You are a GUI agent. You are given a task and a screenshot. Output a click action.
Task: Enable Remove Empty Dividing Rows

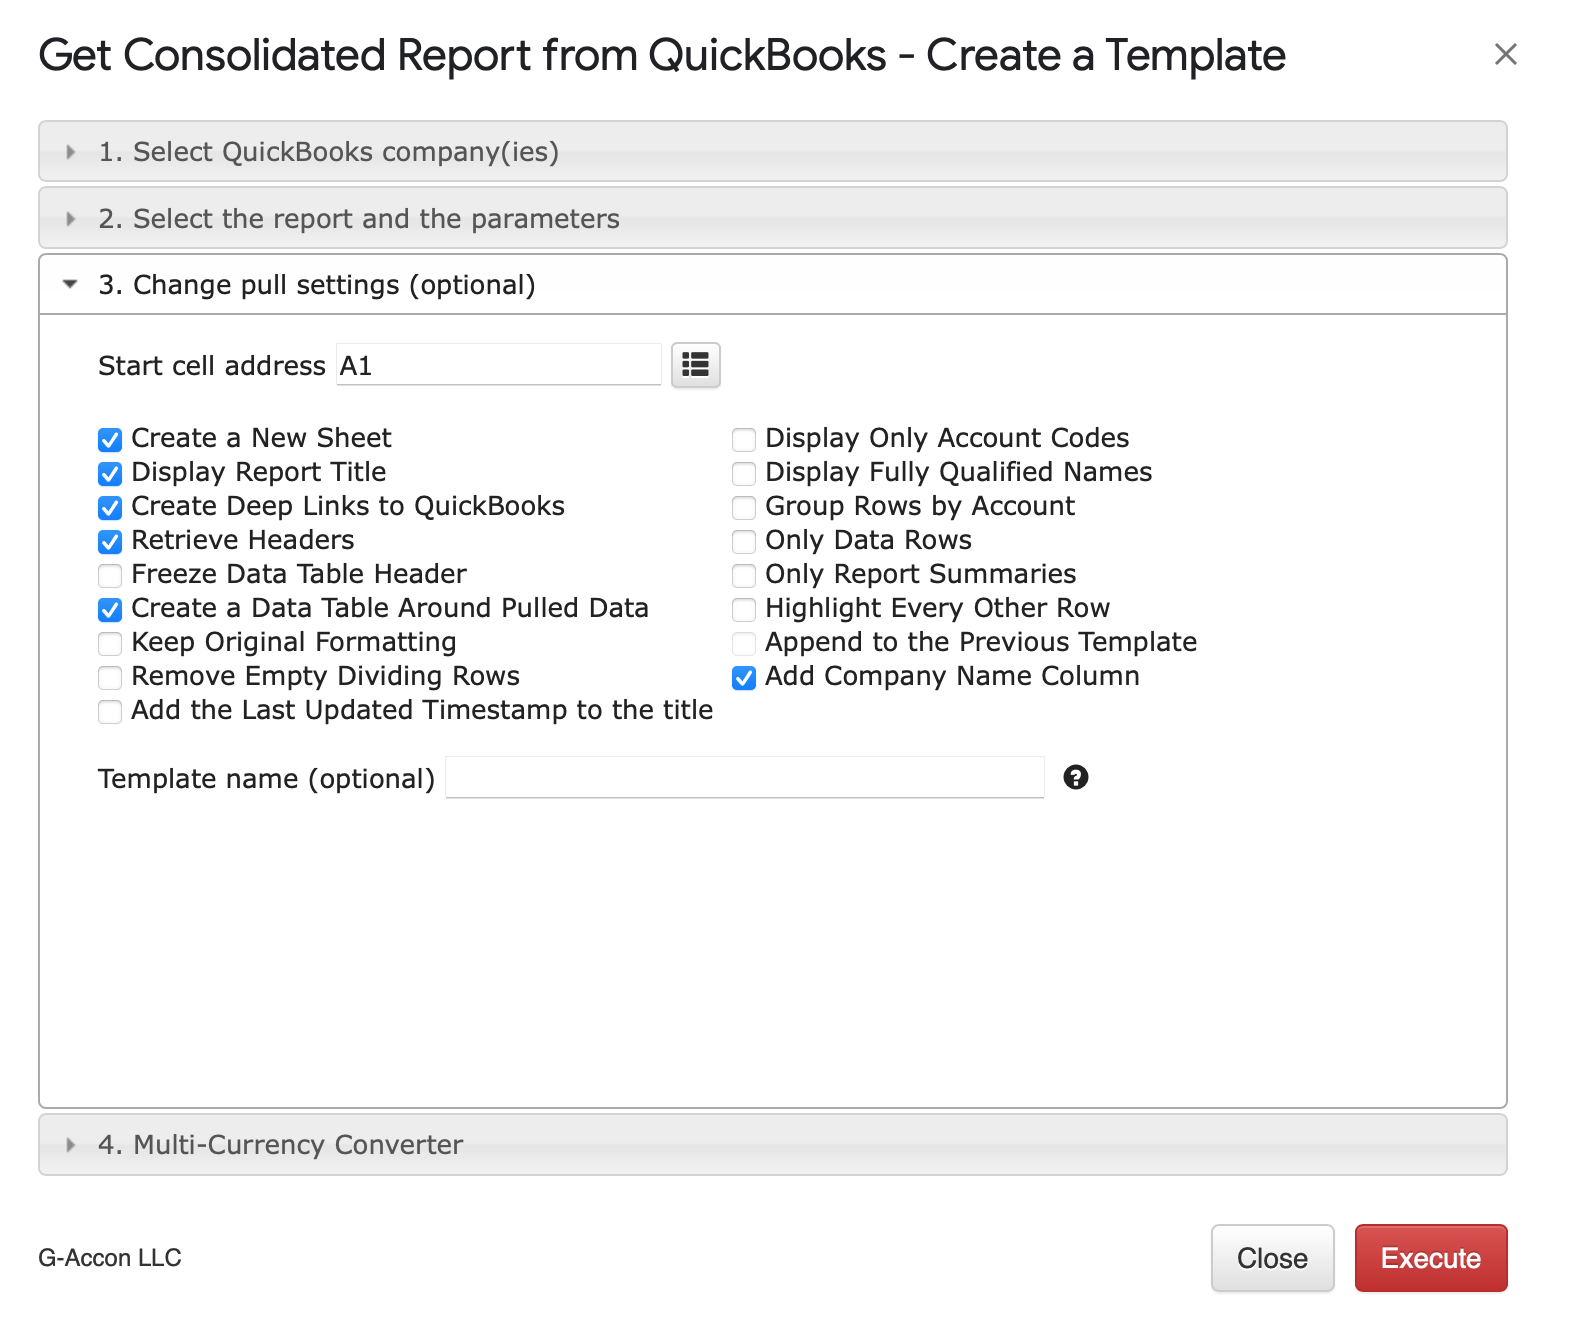coord(110,678)
